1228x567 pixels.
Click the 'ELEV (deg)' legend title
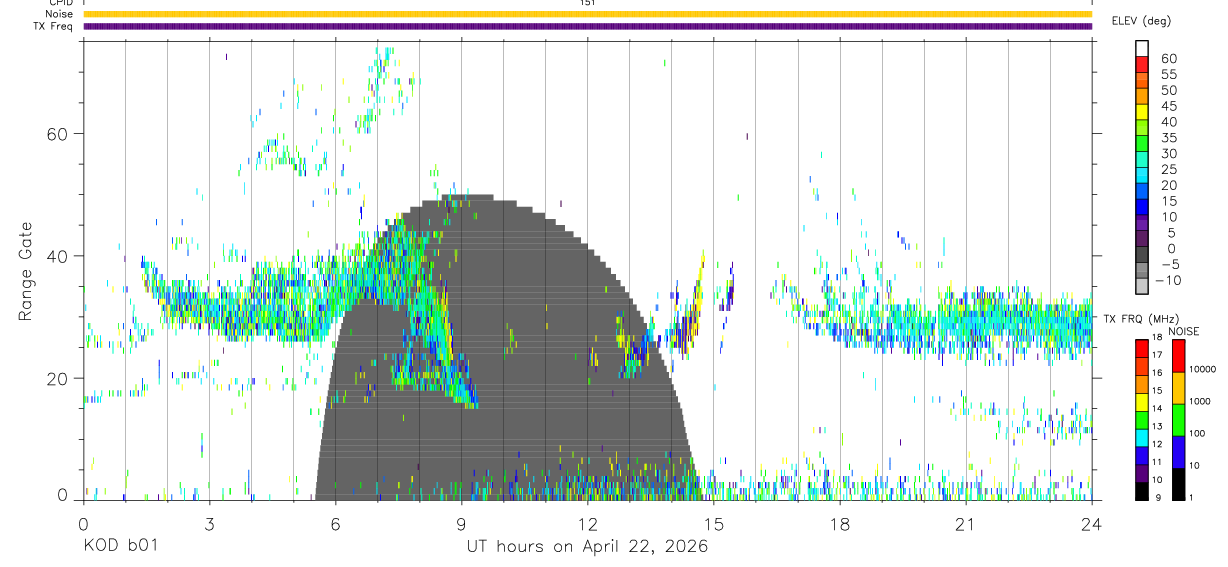click(1141, 20)
